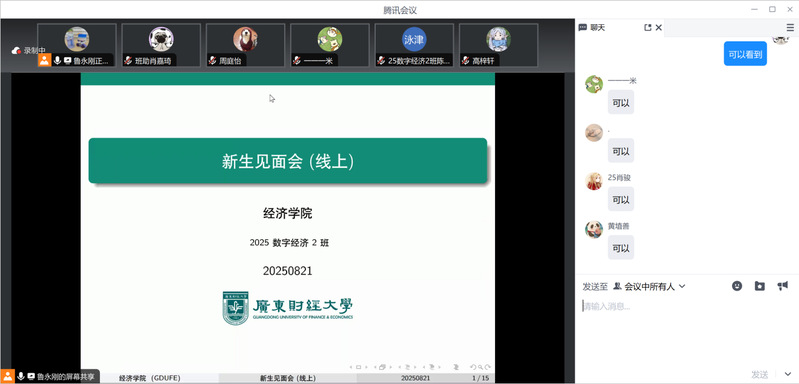Click 鲁永刚的屏幕共享 label at bottom left
799x384 pixels.
pos(66,376)
